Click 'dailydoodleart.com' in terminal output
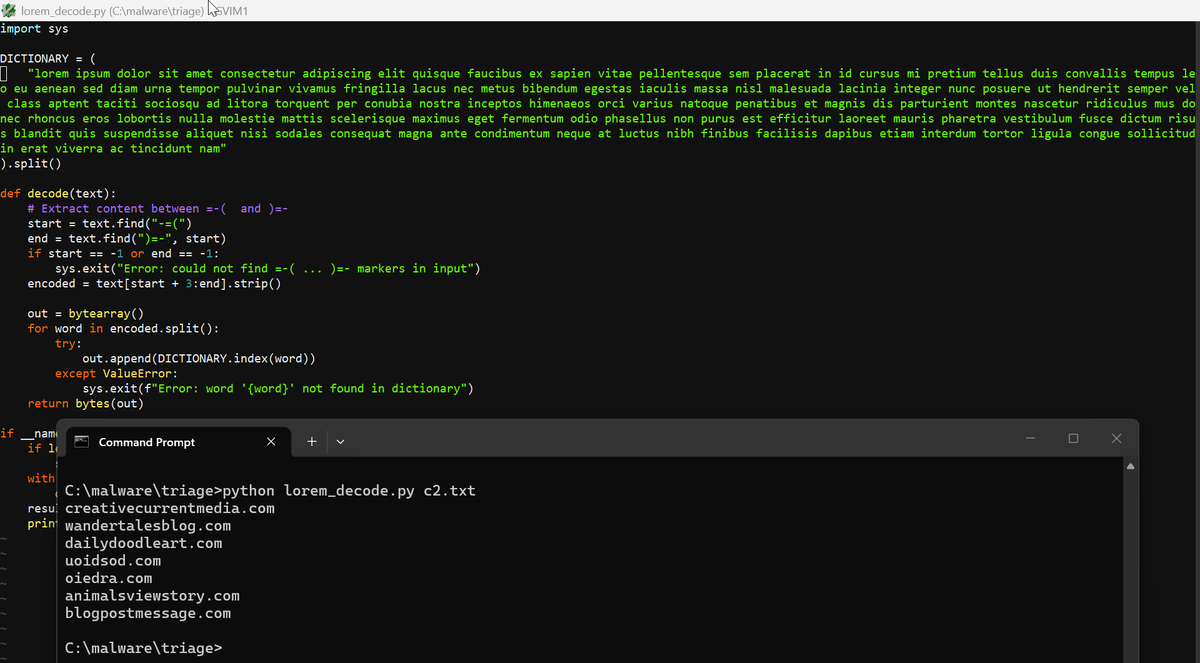This screenshot has width=1200, height=663. click(x=143, y=543)
